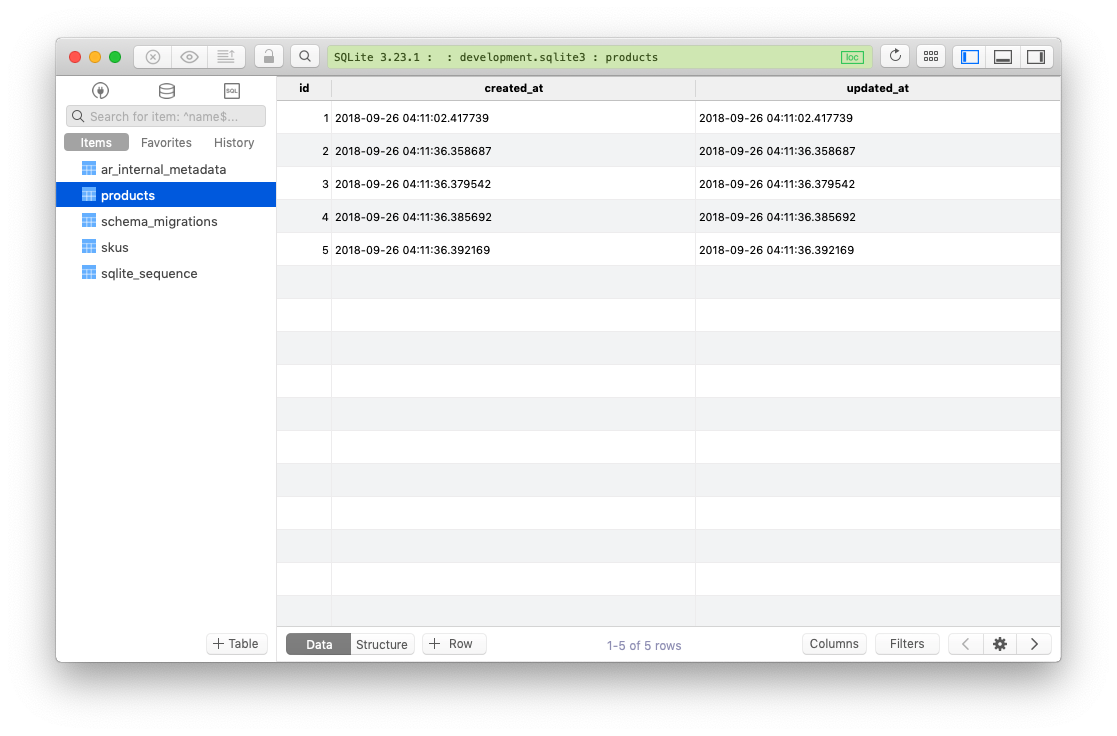Click the table icon beside ar_internal_metadata
1117x736 pixels.
89,168
